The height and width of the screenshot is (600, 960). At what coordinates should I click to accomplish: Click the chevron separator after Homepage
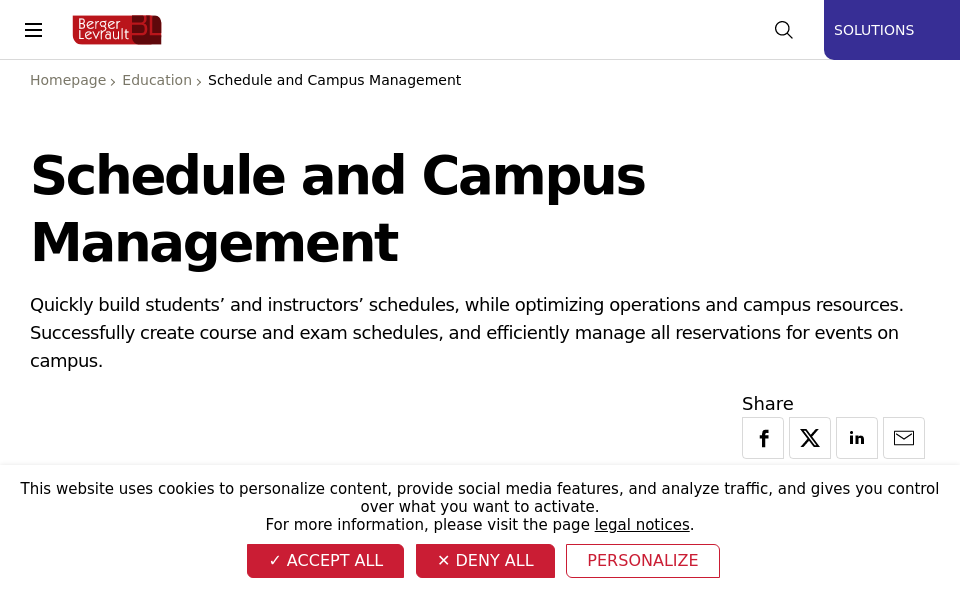click(x=113, y=82)
